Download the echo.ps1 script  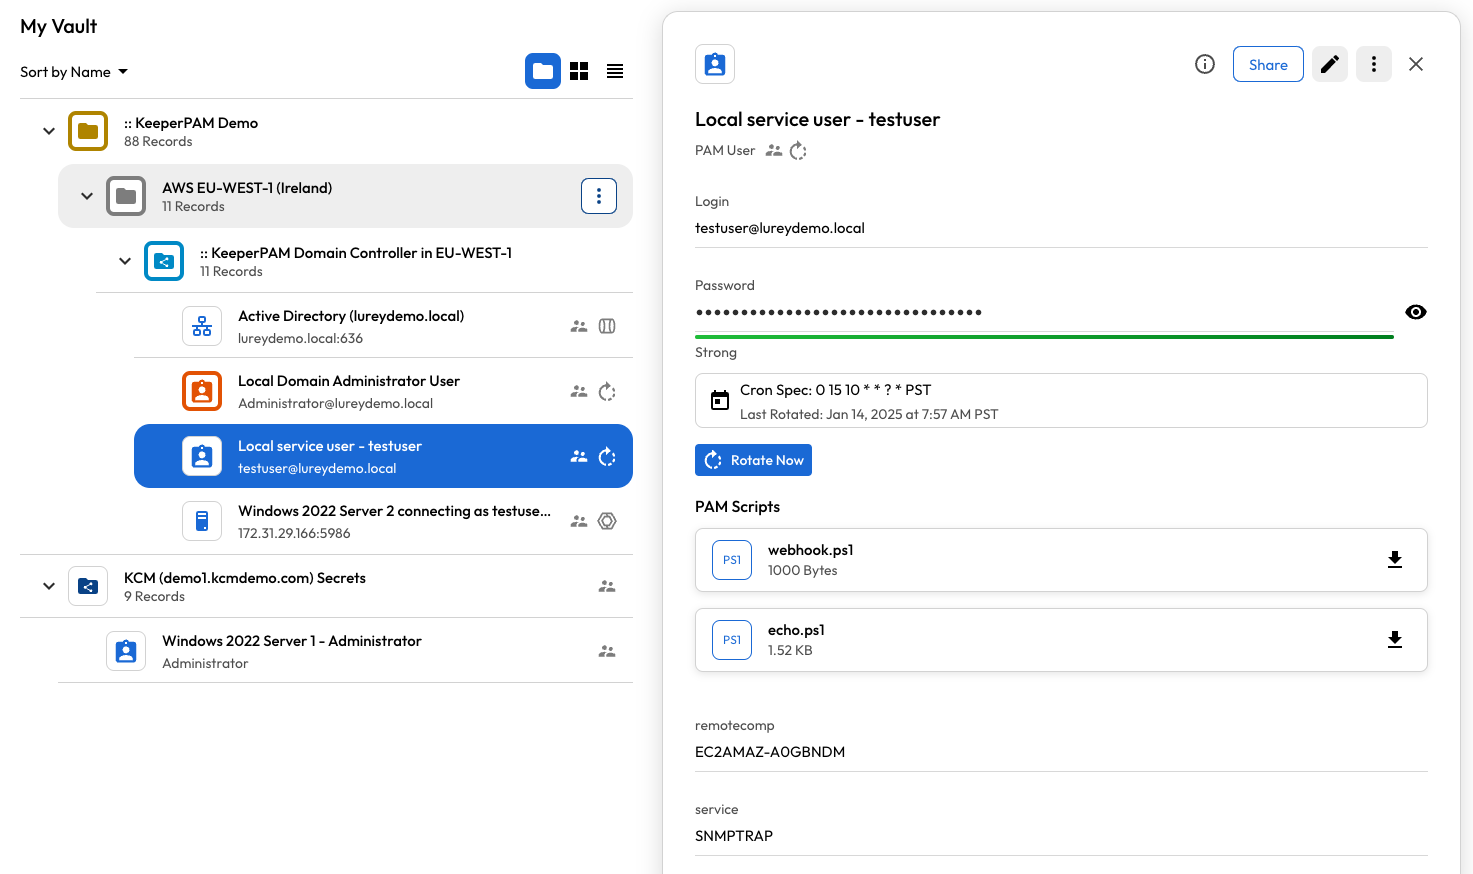(1394, 640)
